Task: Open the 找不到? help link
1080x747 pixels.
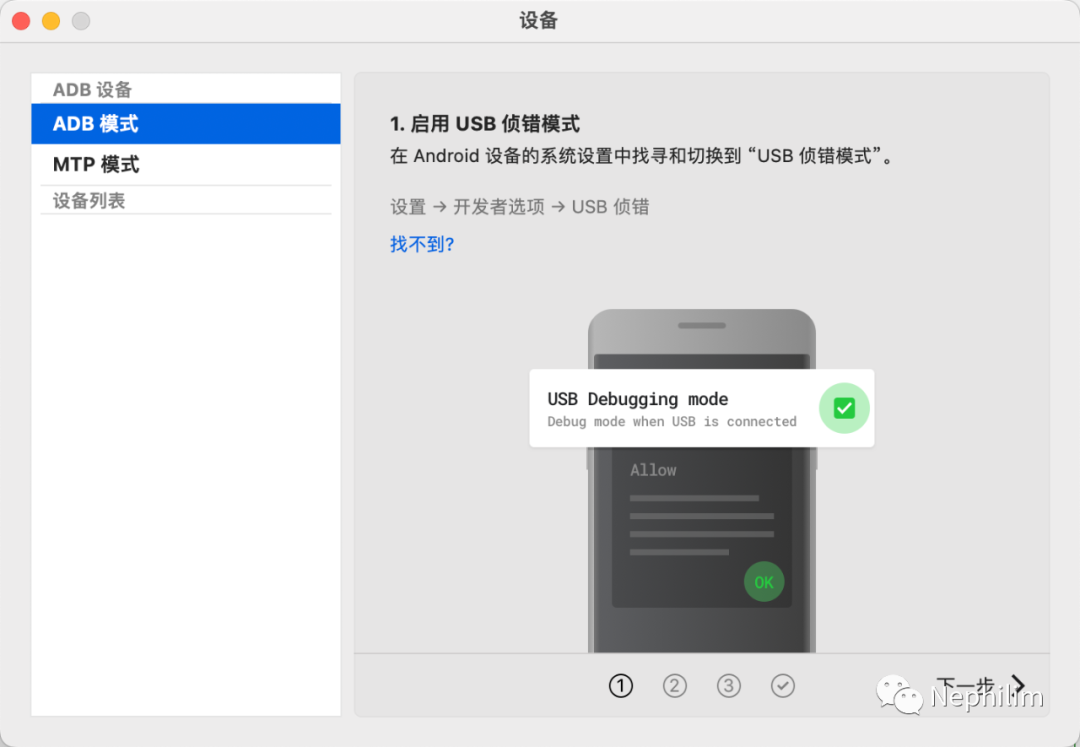Action: [x=421, y=242]
